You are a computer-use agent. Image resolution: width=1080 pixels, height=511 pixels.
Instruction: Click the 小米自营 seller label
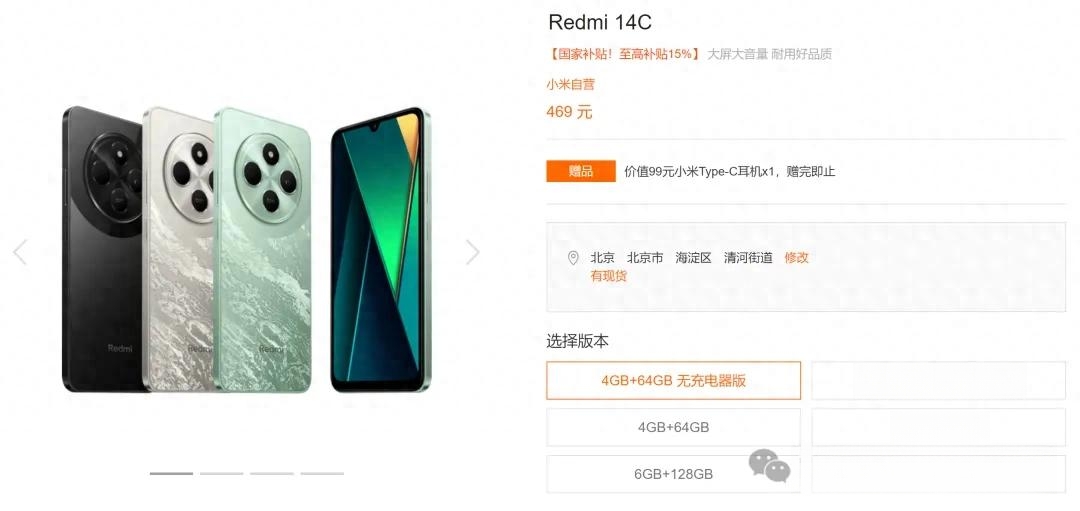[x=570, y=85]
